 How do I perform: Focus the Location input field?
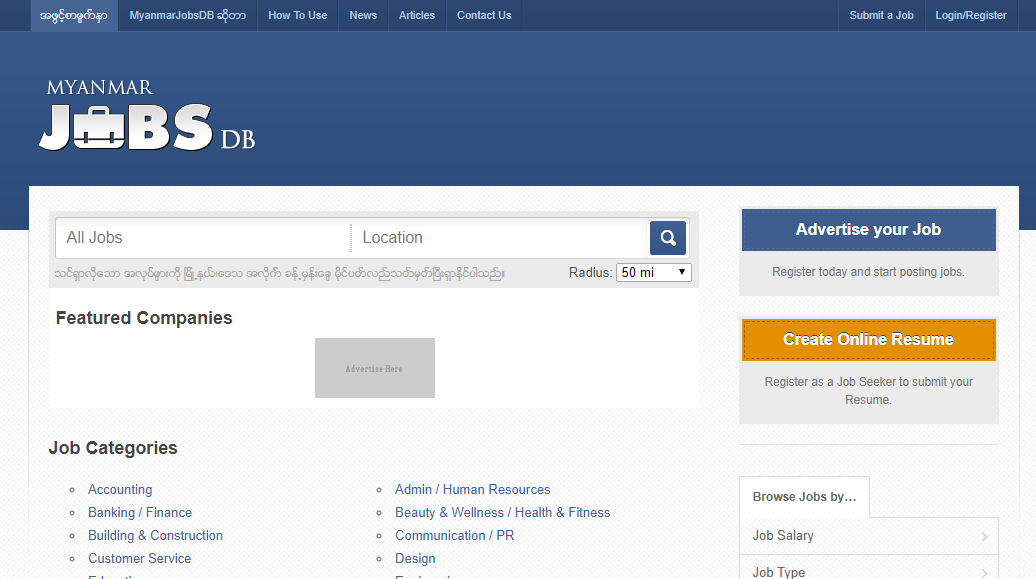click(500, 238)
